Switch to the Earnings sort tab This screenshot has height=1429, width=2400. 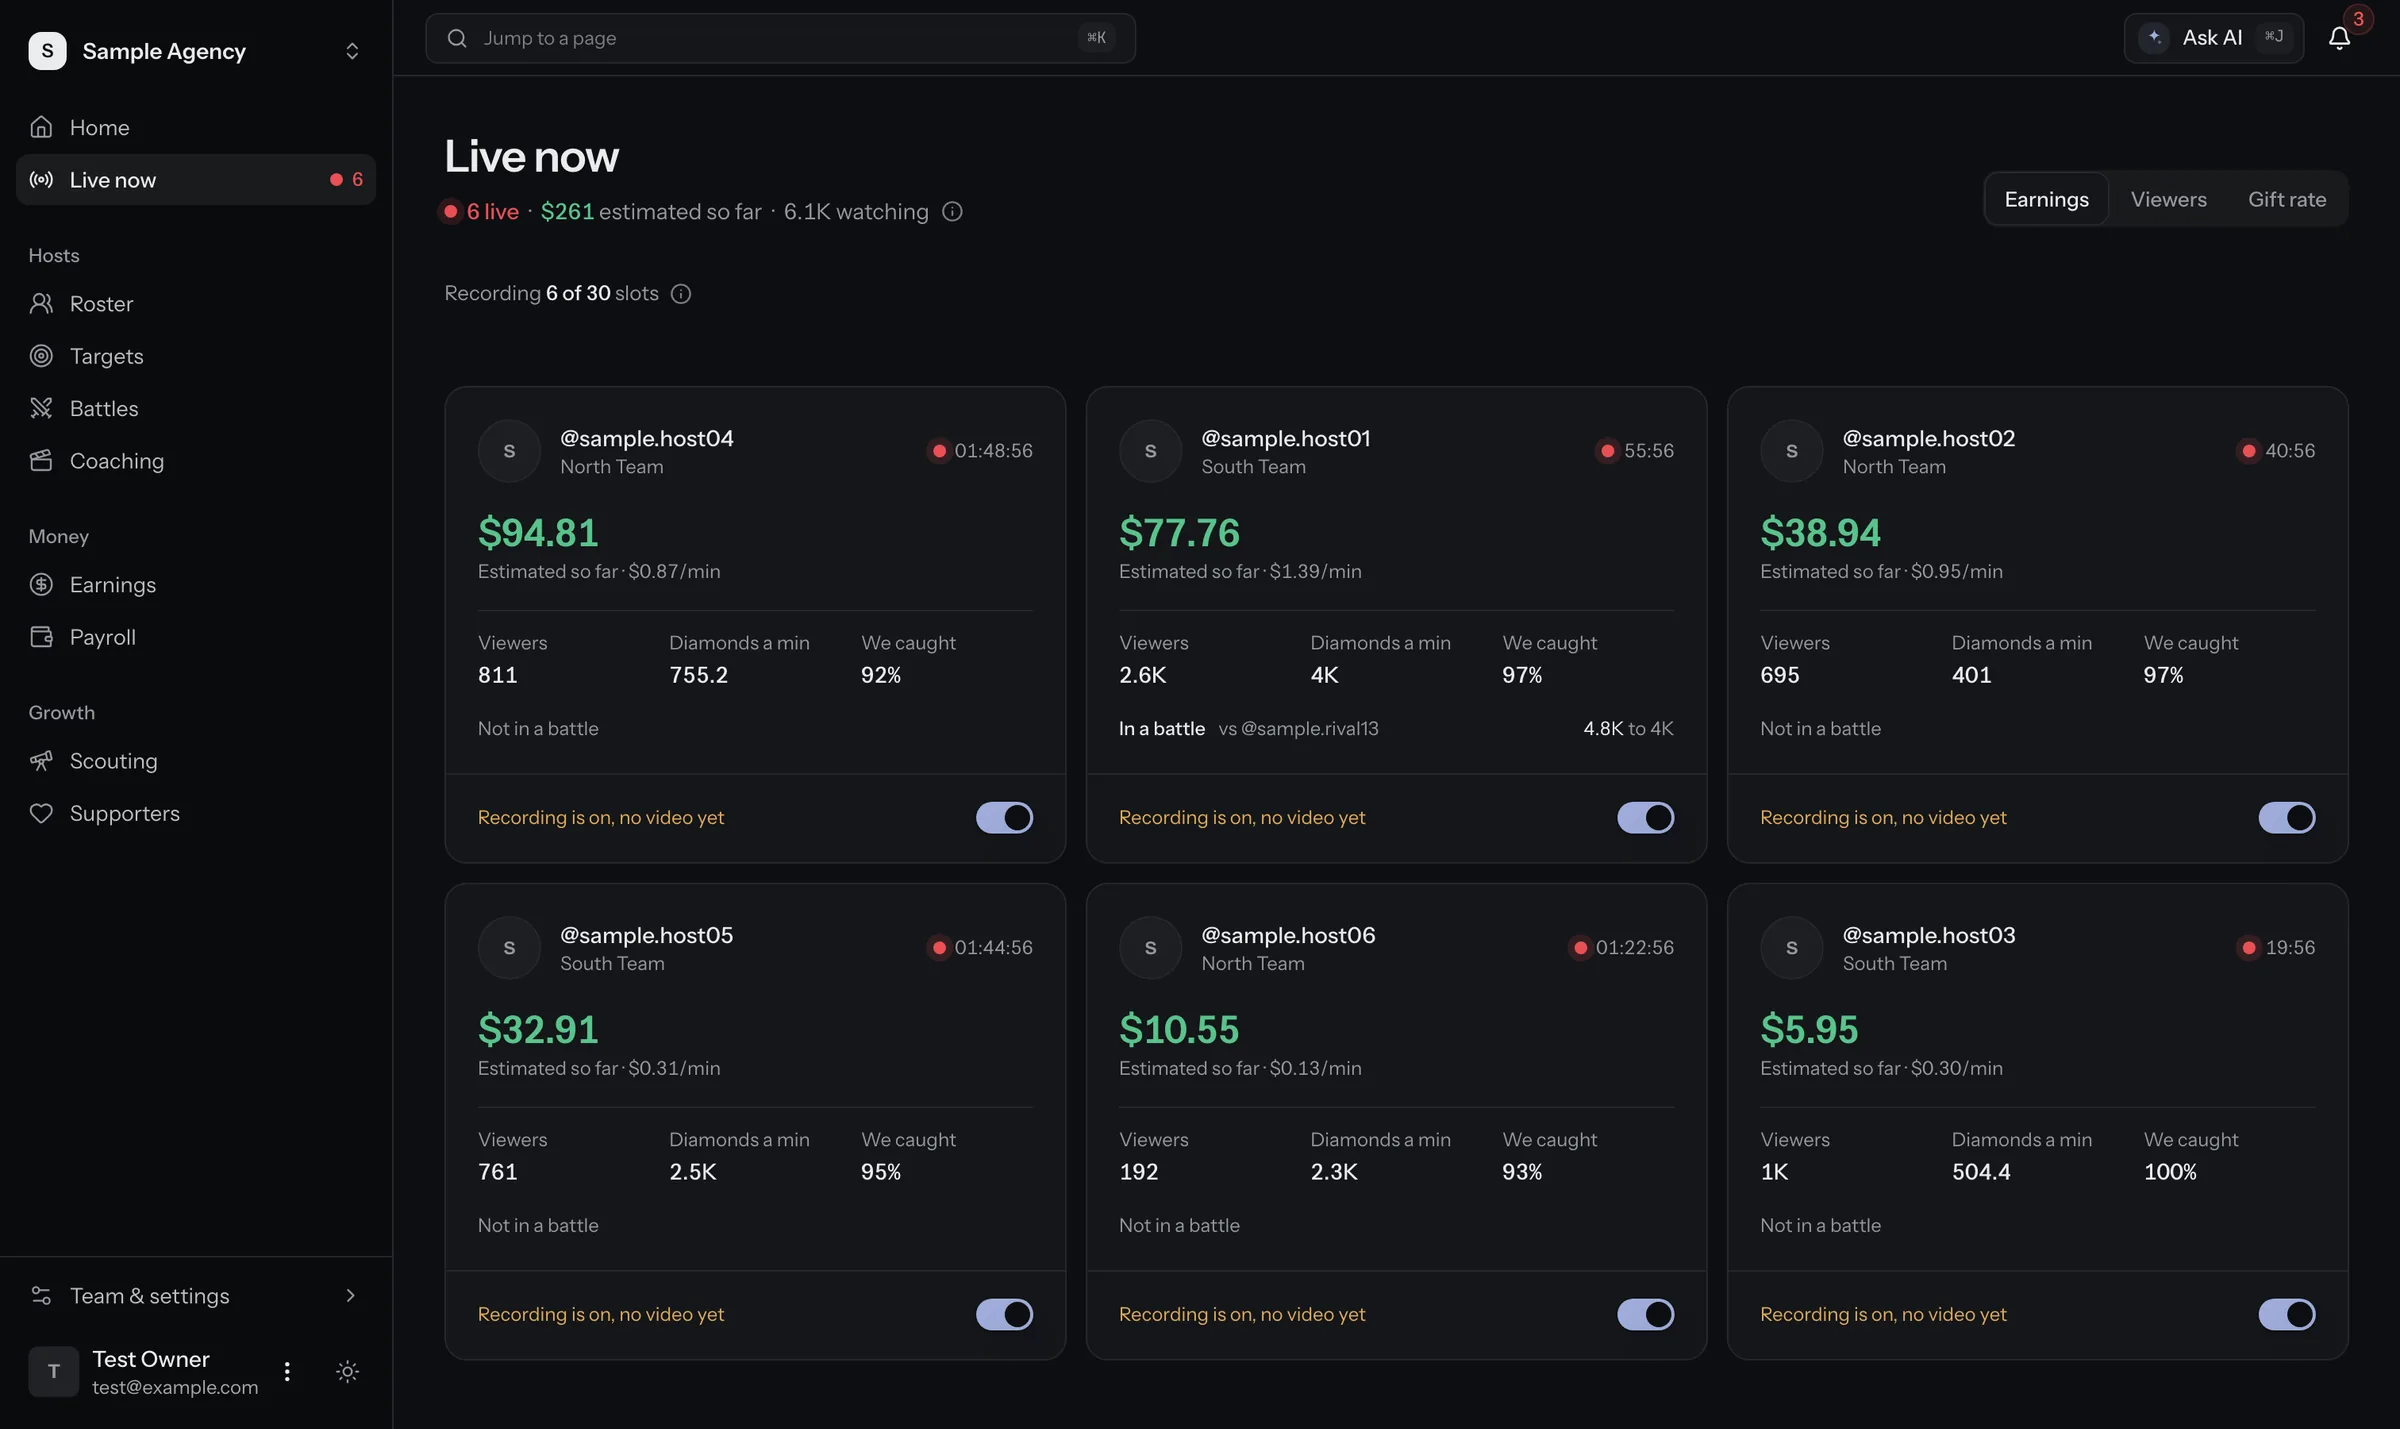tap(2046, 199)
